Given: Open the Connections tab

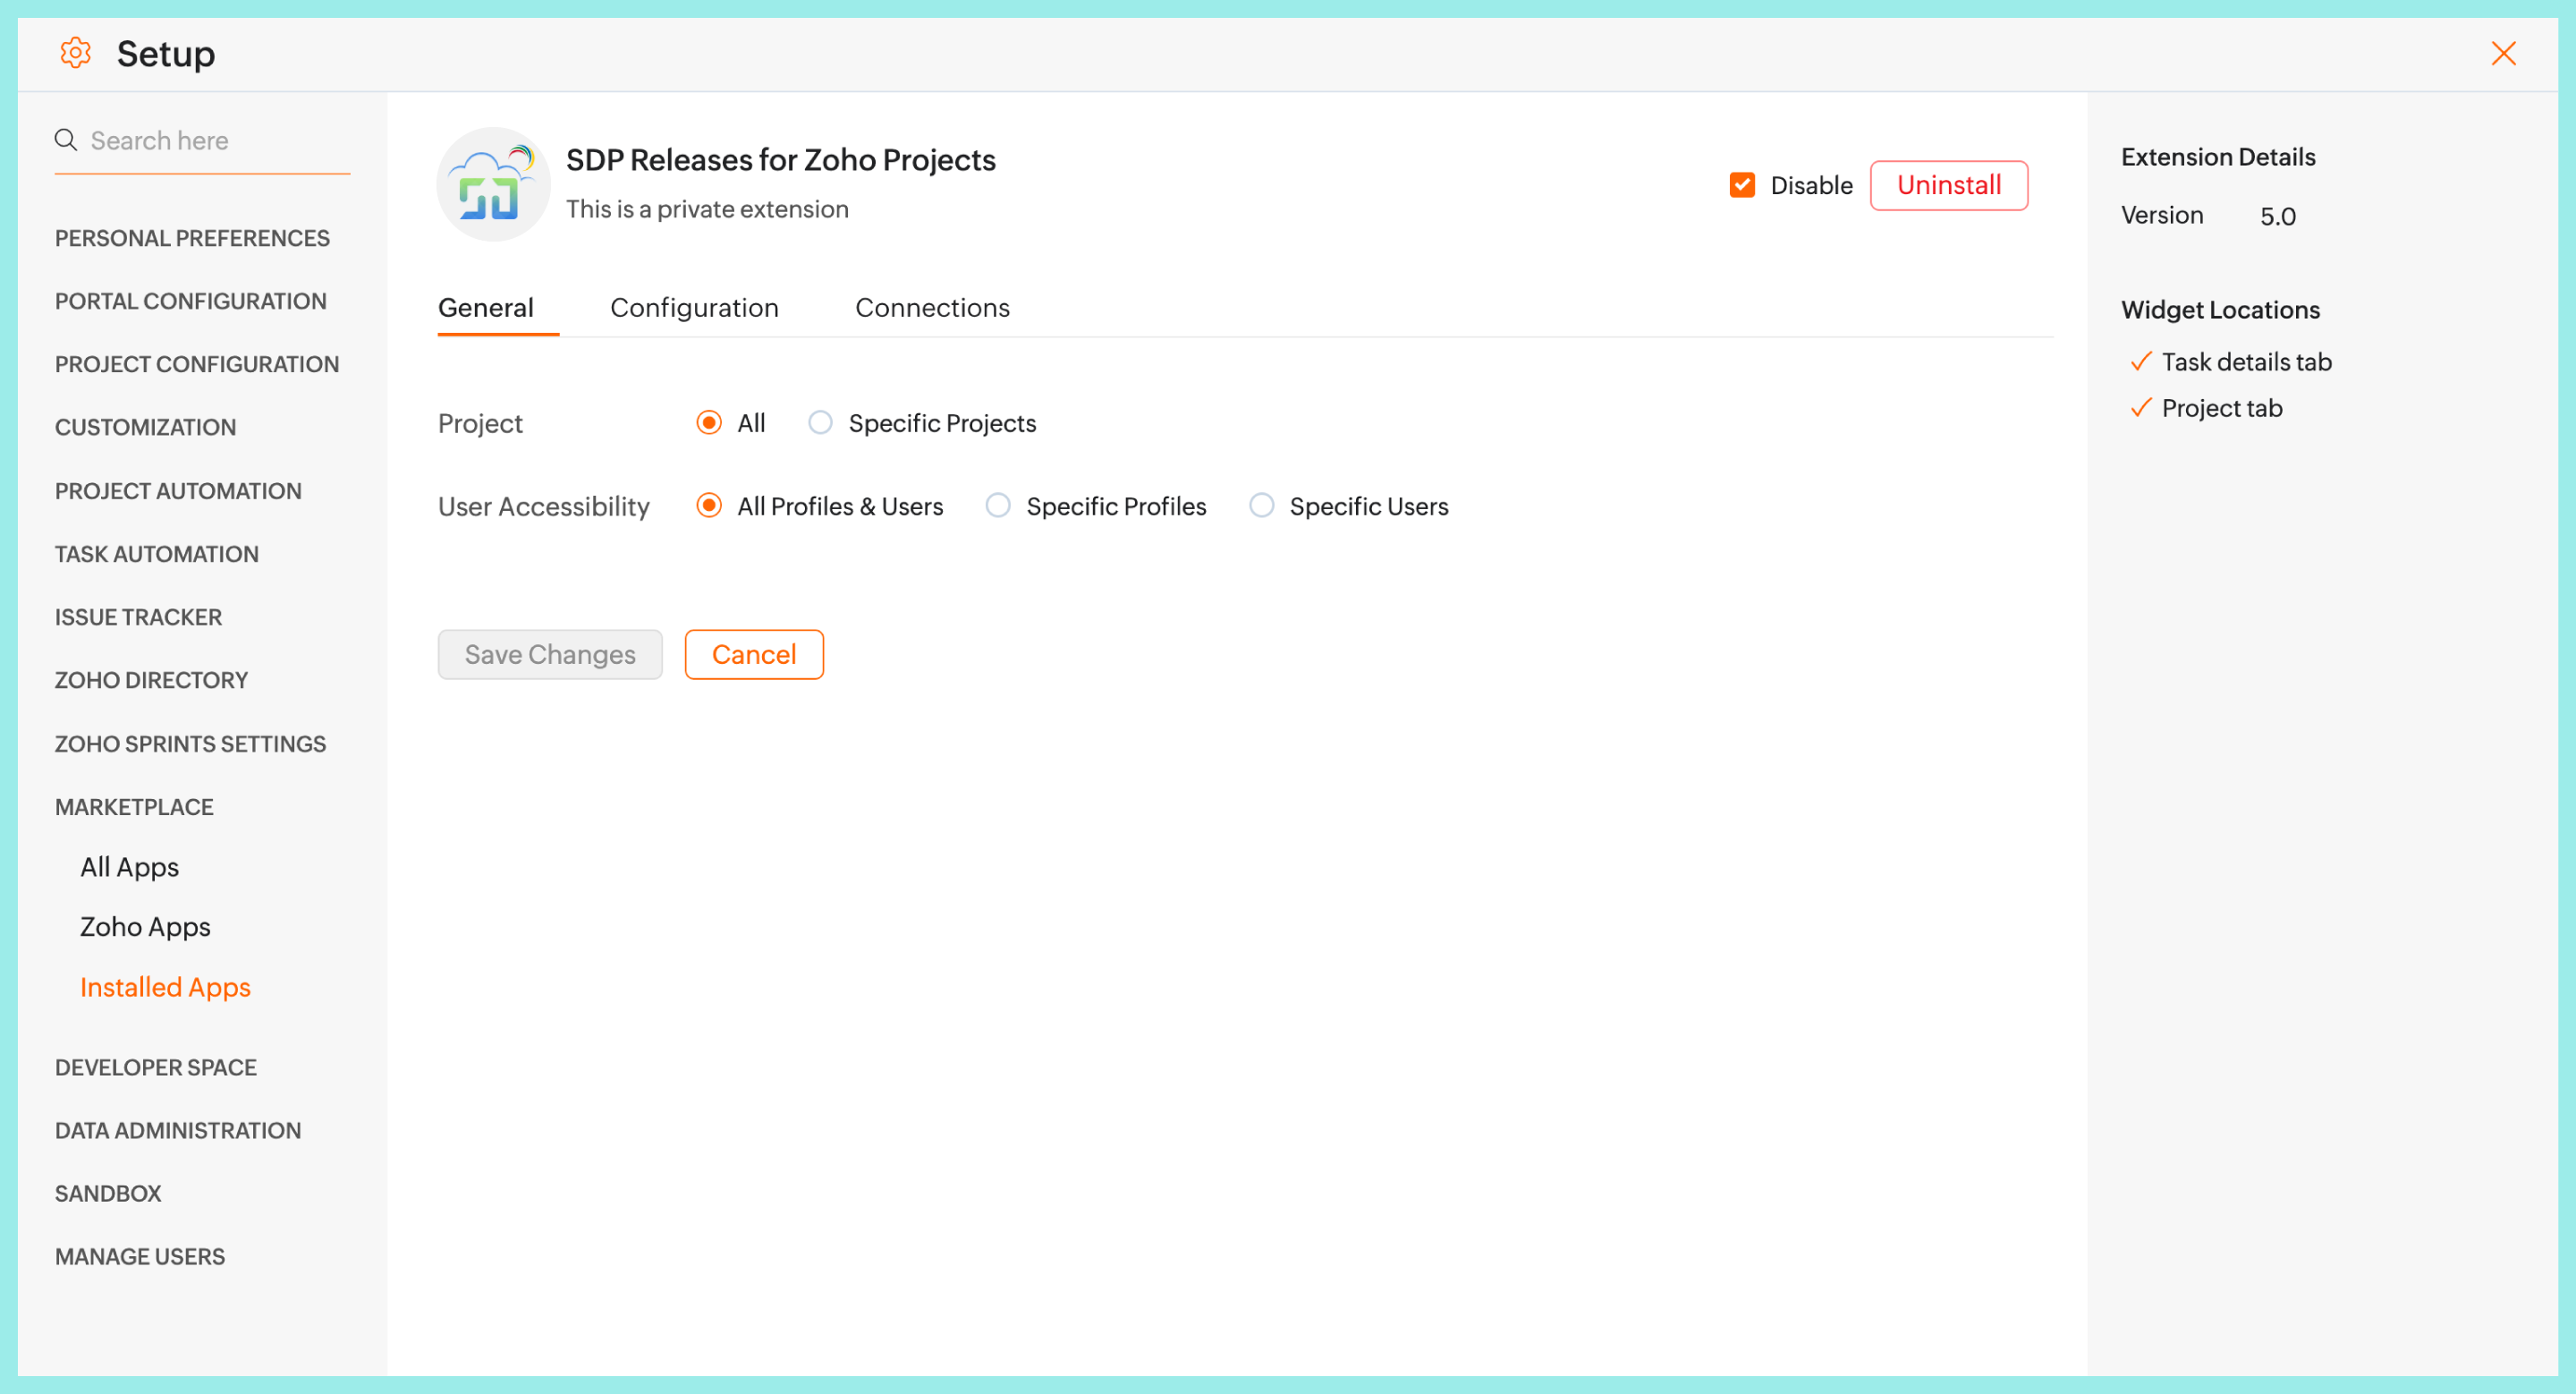Looking at the screenshot, I should (932, 308).
